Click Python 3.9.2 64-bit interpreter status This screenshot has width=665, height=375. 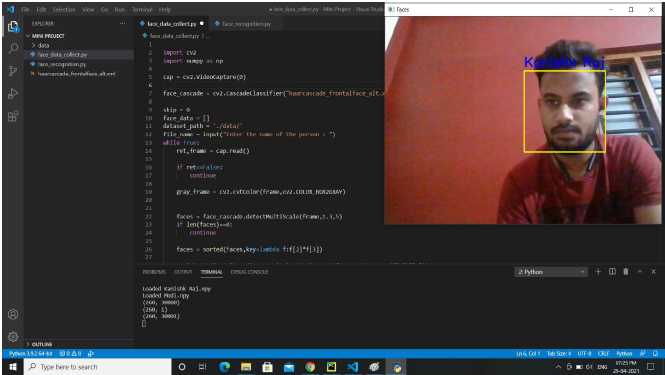pyautogui.click(x=31, y=353)
